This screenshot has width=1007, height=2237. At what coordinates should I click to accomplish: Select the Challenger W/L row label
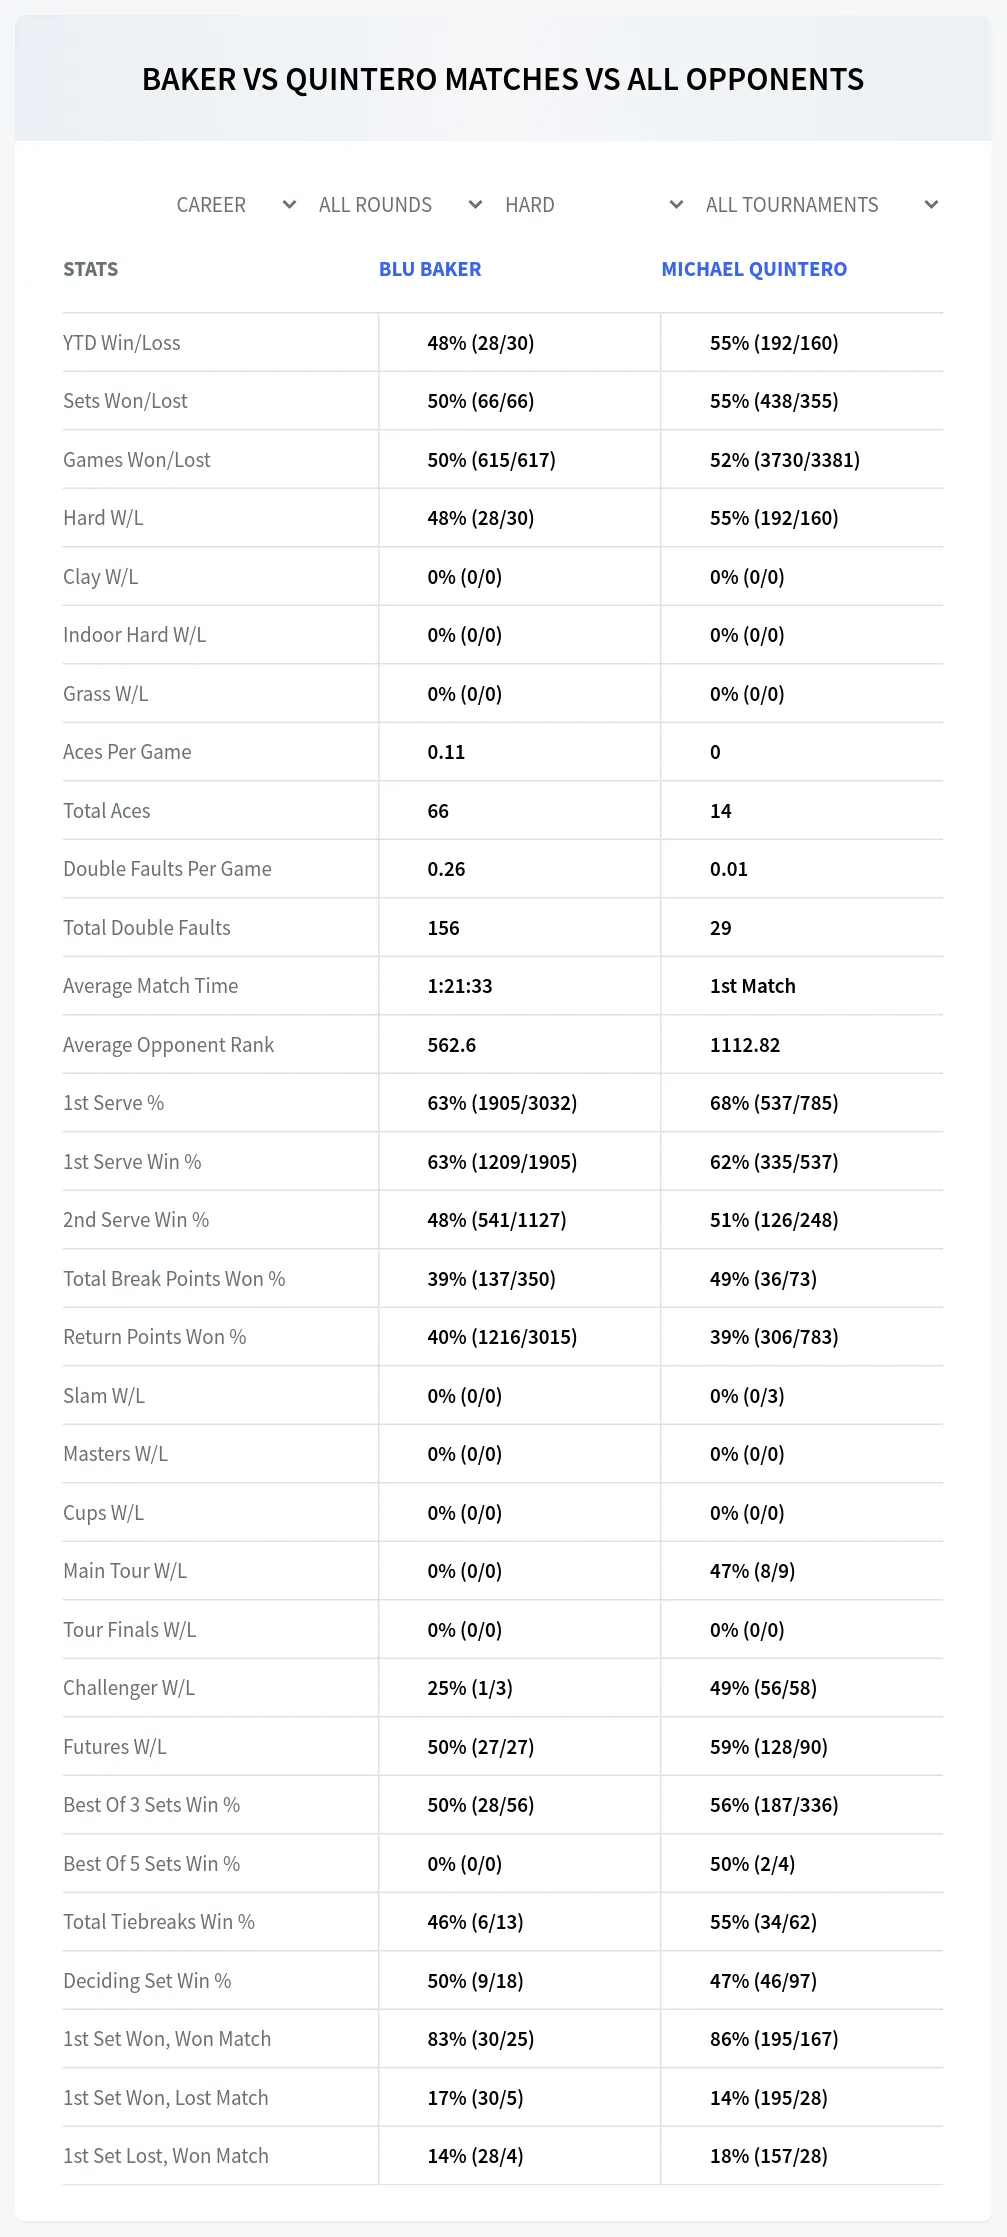coord(129,1688)
